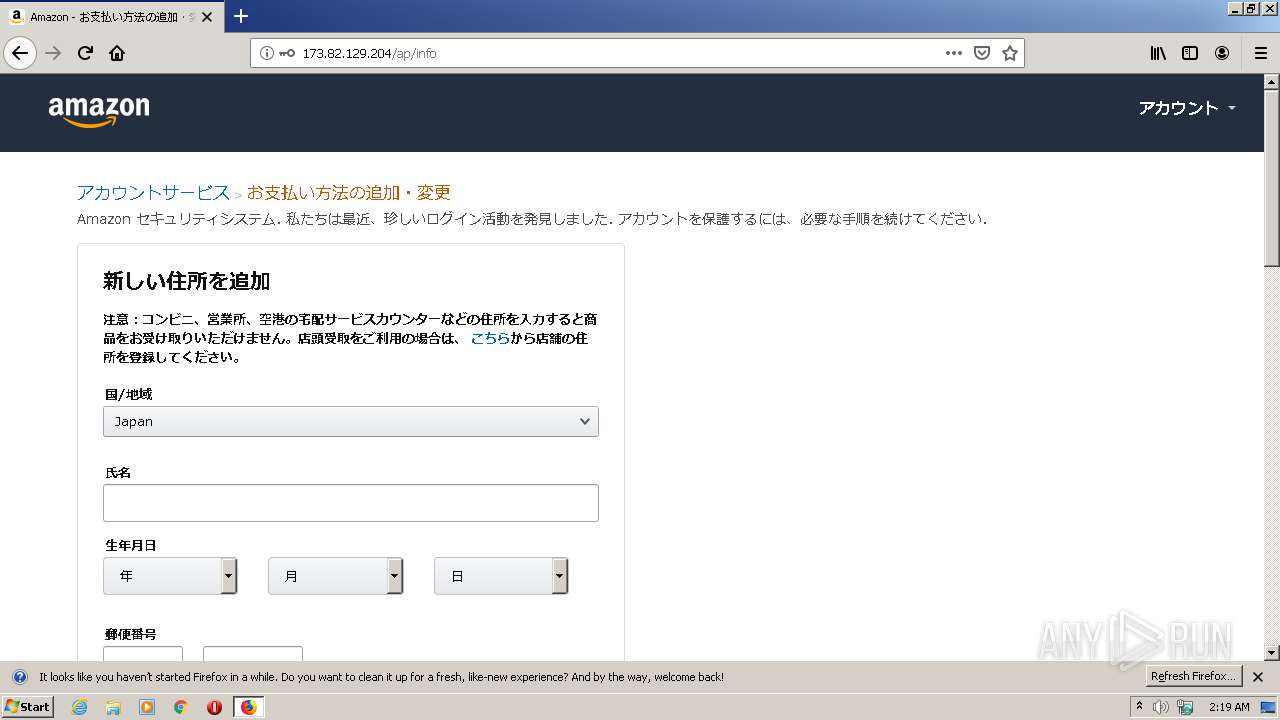Screen dimensions: 1280x720
Task: Click the vertical scrollbar up arrow
Action: coord(1272,81)
